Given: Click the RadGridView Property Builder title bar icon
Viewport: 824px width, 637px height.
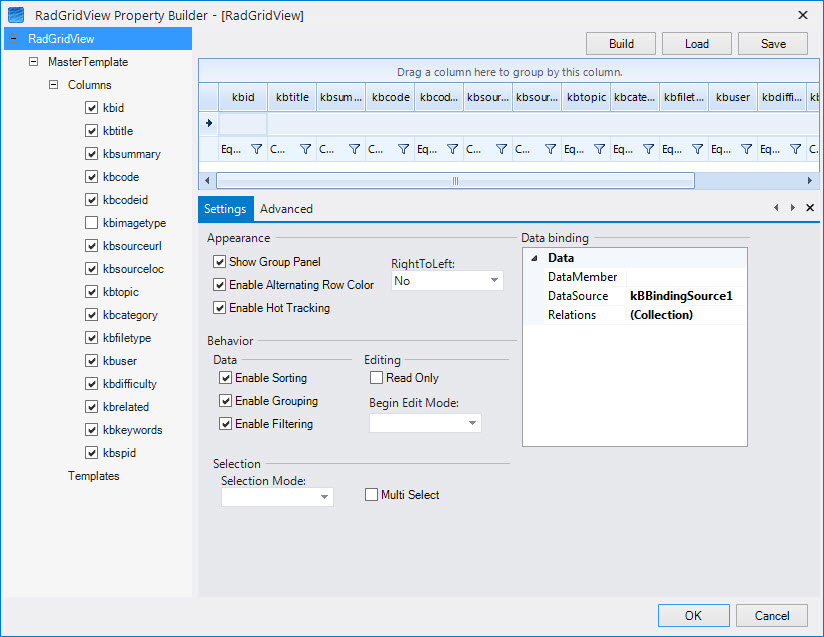Looking at the screenshot, I should (16, 15).
